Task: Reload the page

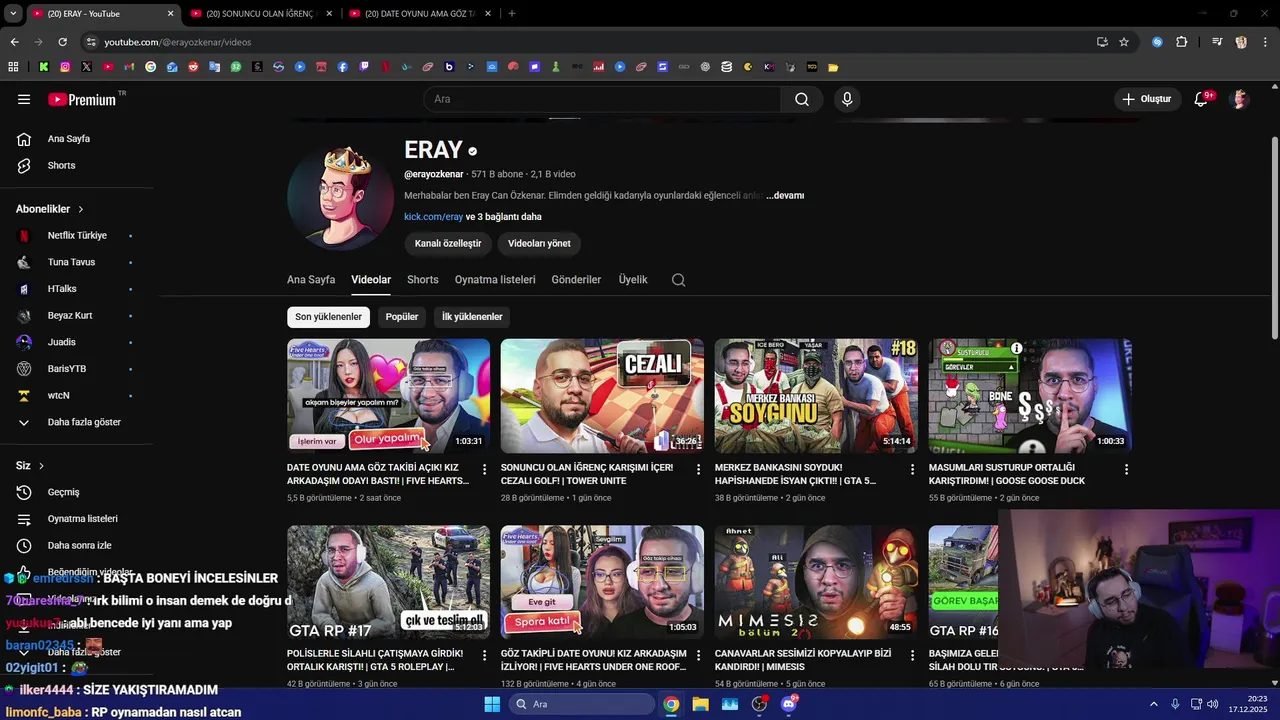Action: coord(62,42)
